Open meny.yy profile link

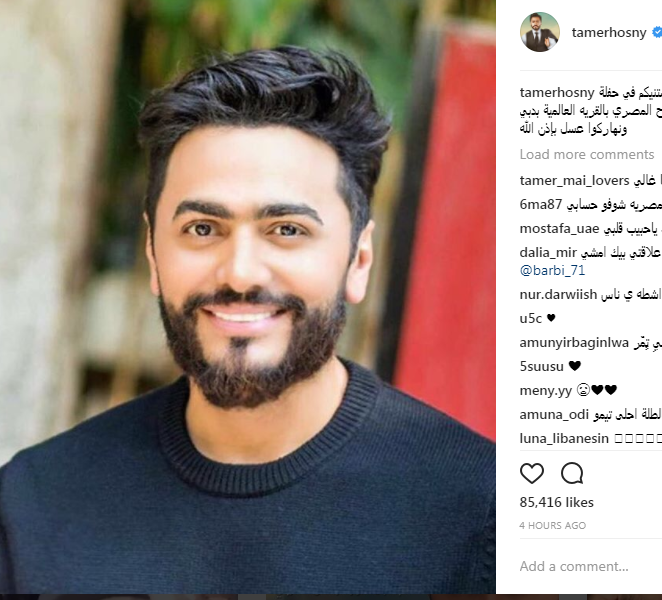click(545, 390)
